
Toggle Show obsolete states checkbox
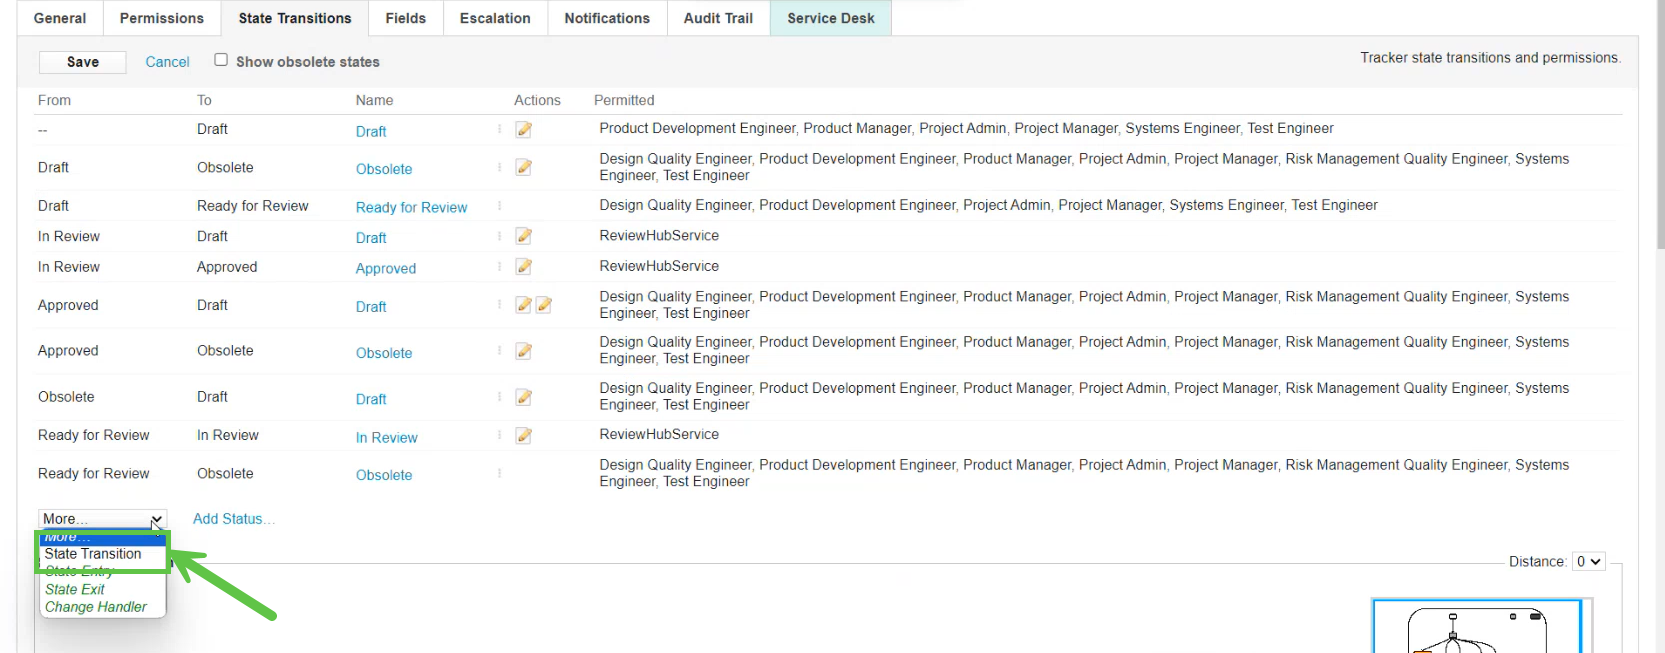tap(221, 60)
